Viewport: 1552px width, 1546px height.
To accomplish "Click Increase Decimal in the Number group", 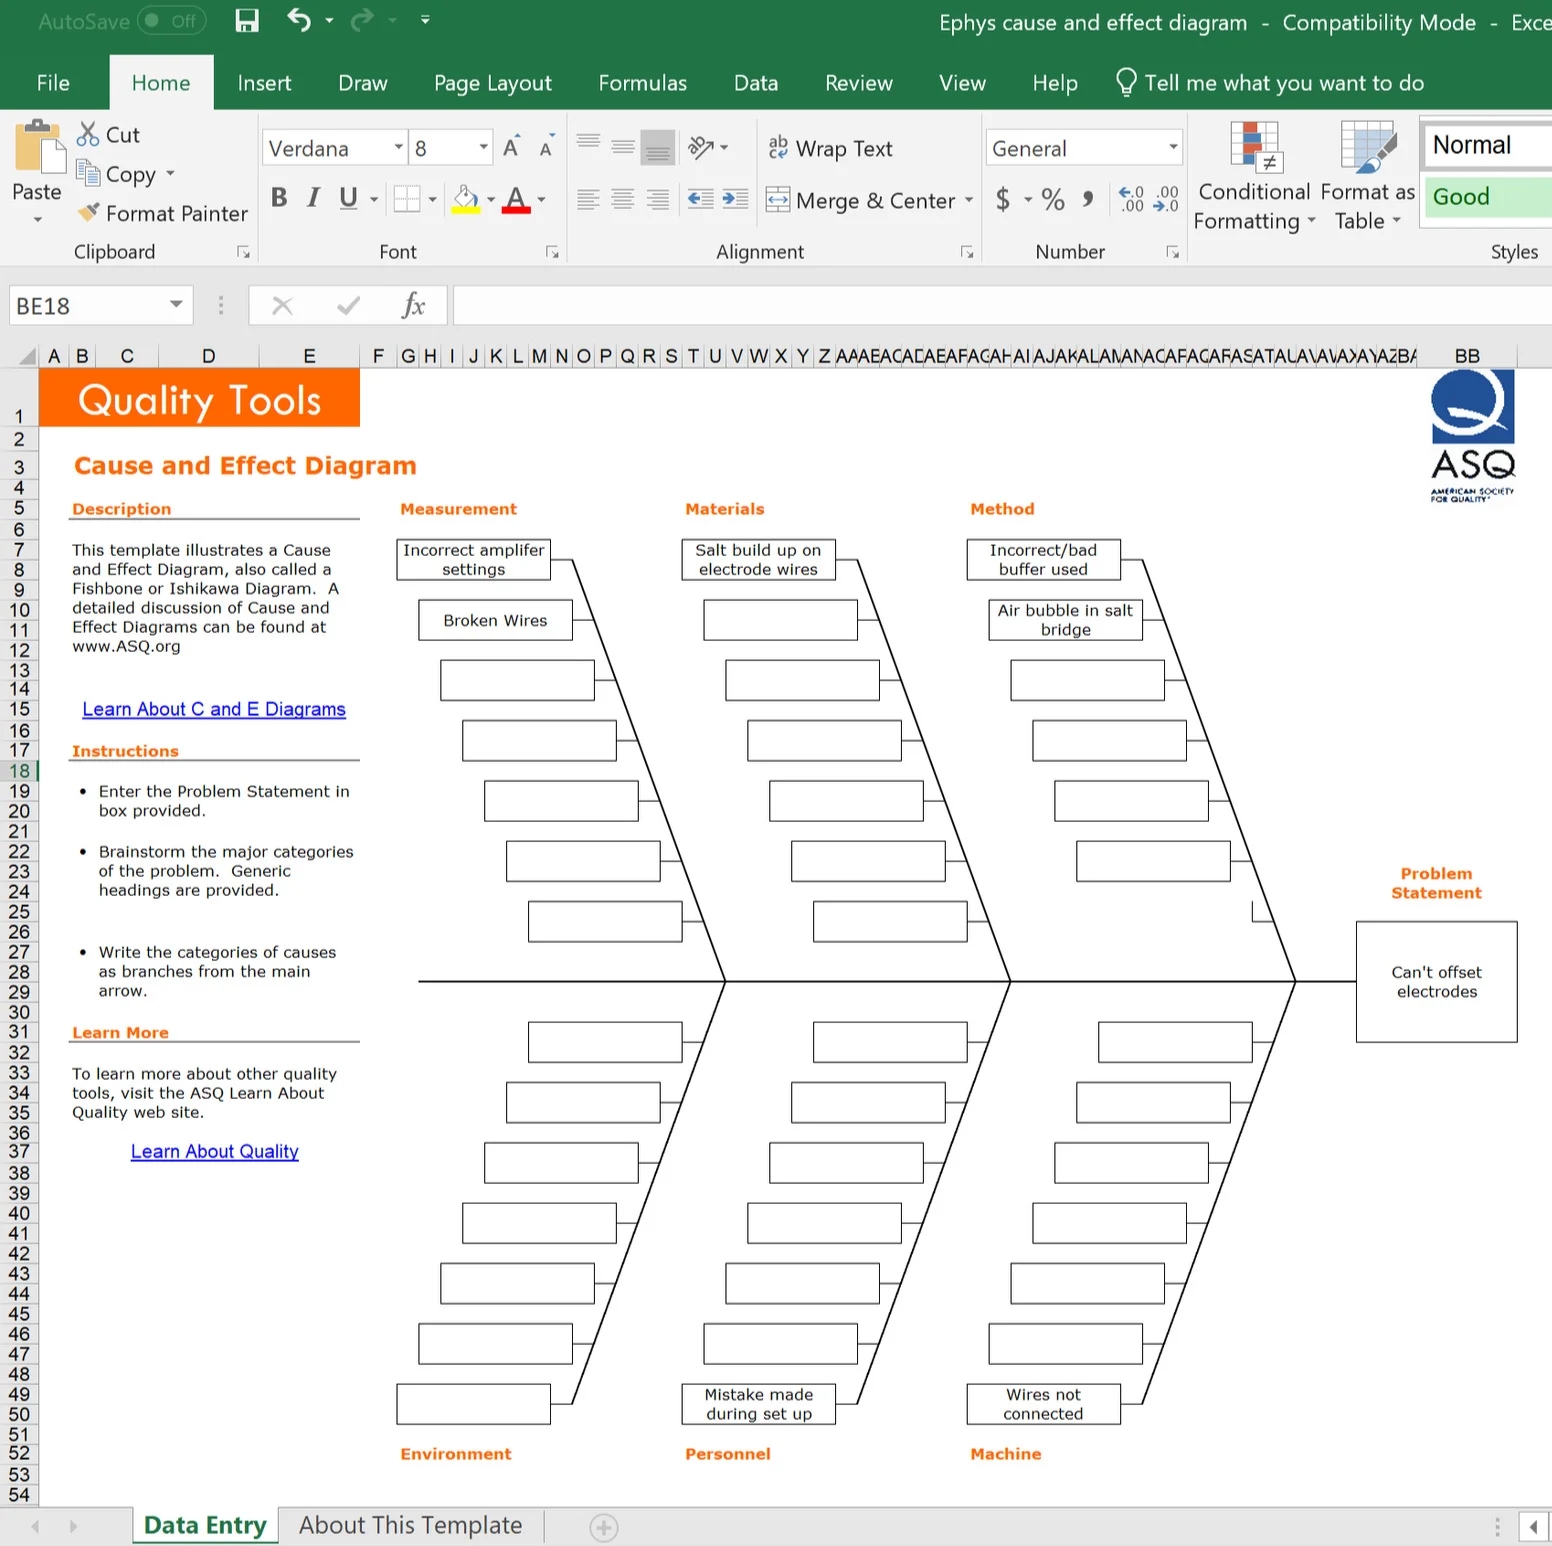I will (x=1131, y=200).
